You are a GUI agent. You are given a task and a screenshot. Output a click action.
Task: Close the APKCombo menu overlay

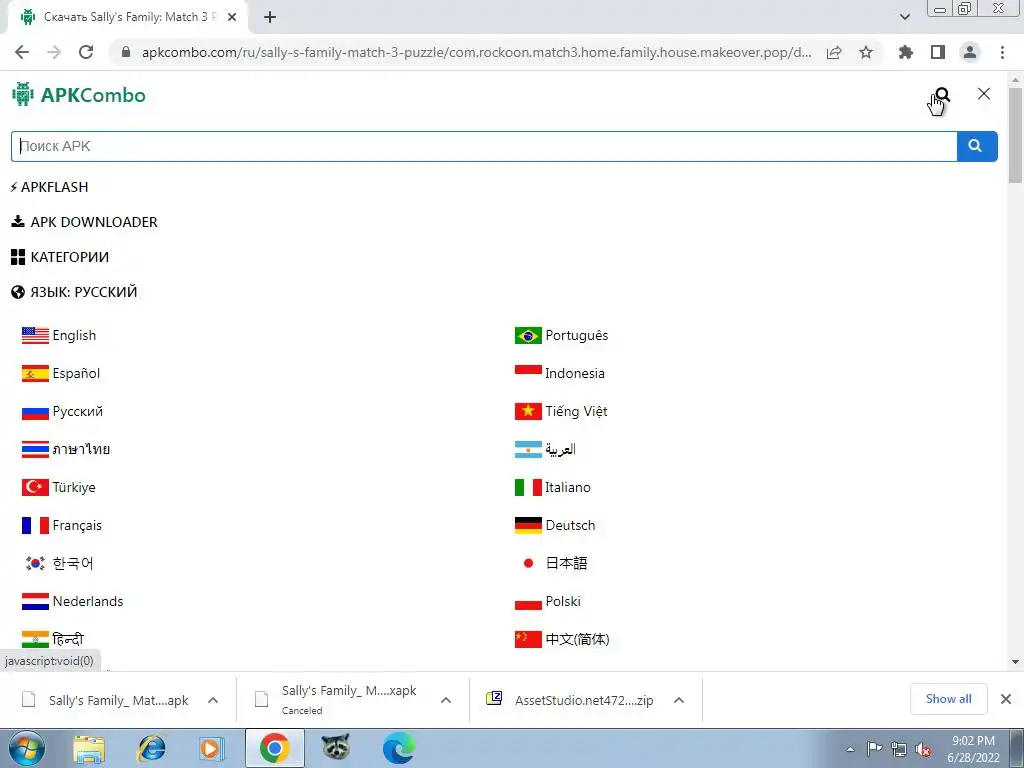tap(984, 94)
